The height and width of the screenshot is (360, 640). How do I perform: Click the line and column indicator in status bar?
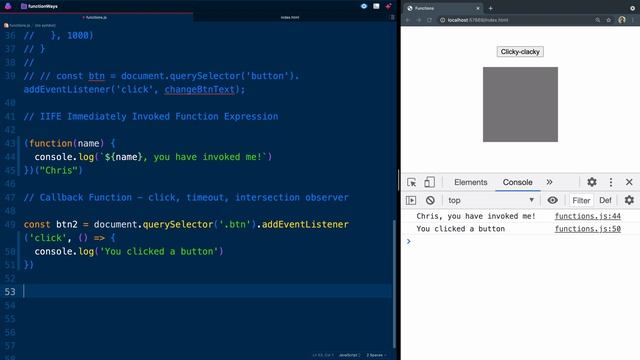[x=323, y=355]
